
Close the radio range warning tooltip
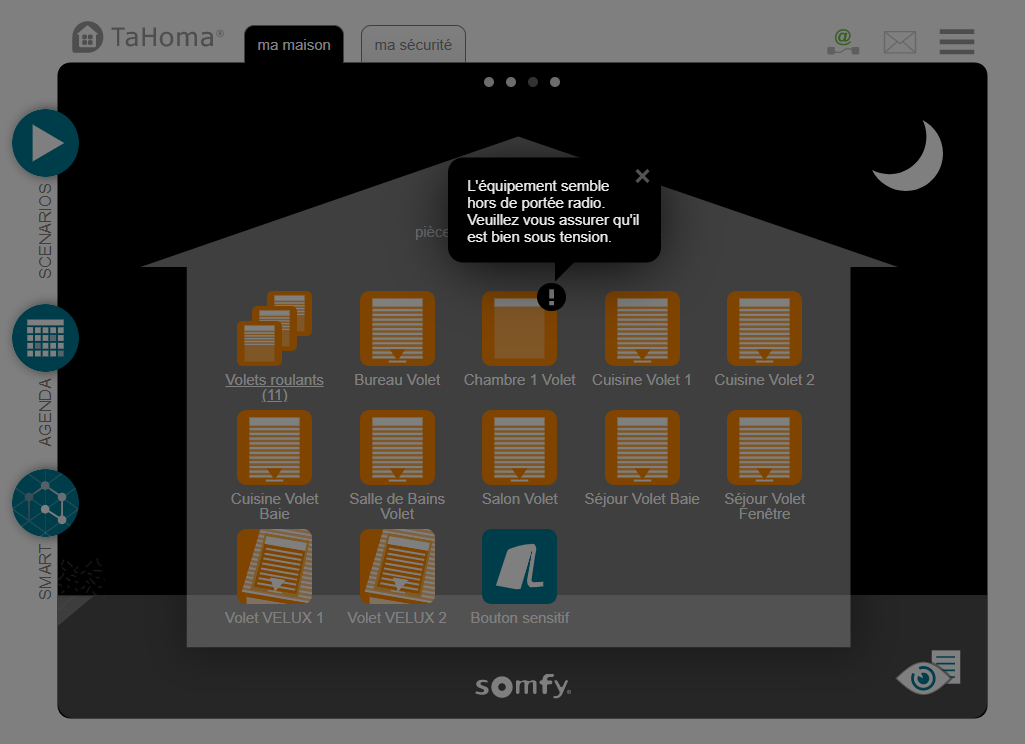coord(642,176)
